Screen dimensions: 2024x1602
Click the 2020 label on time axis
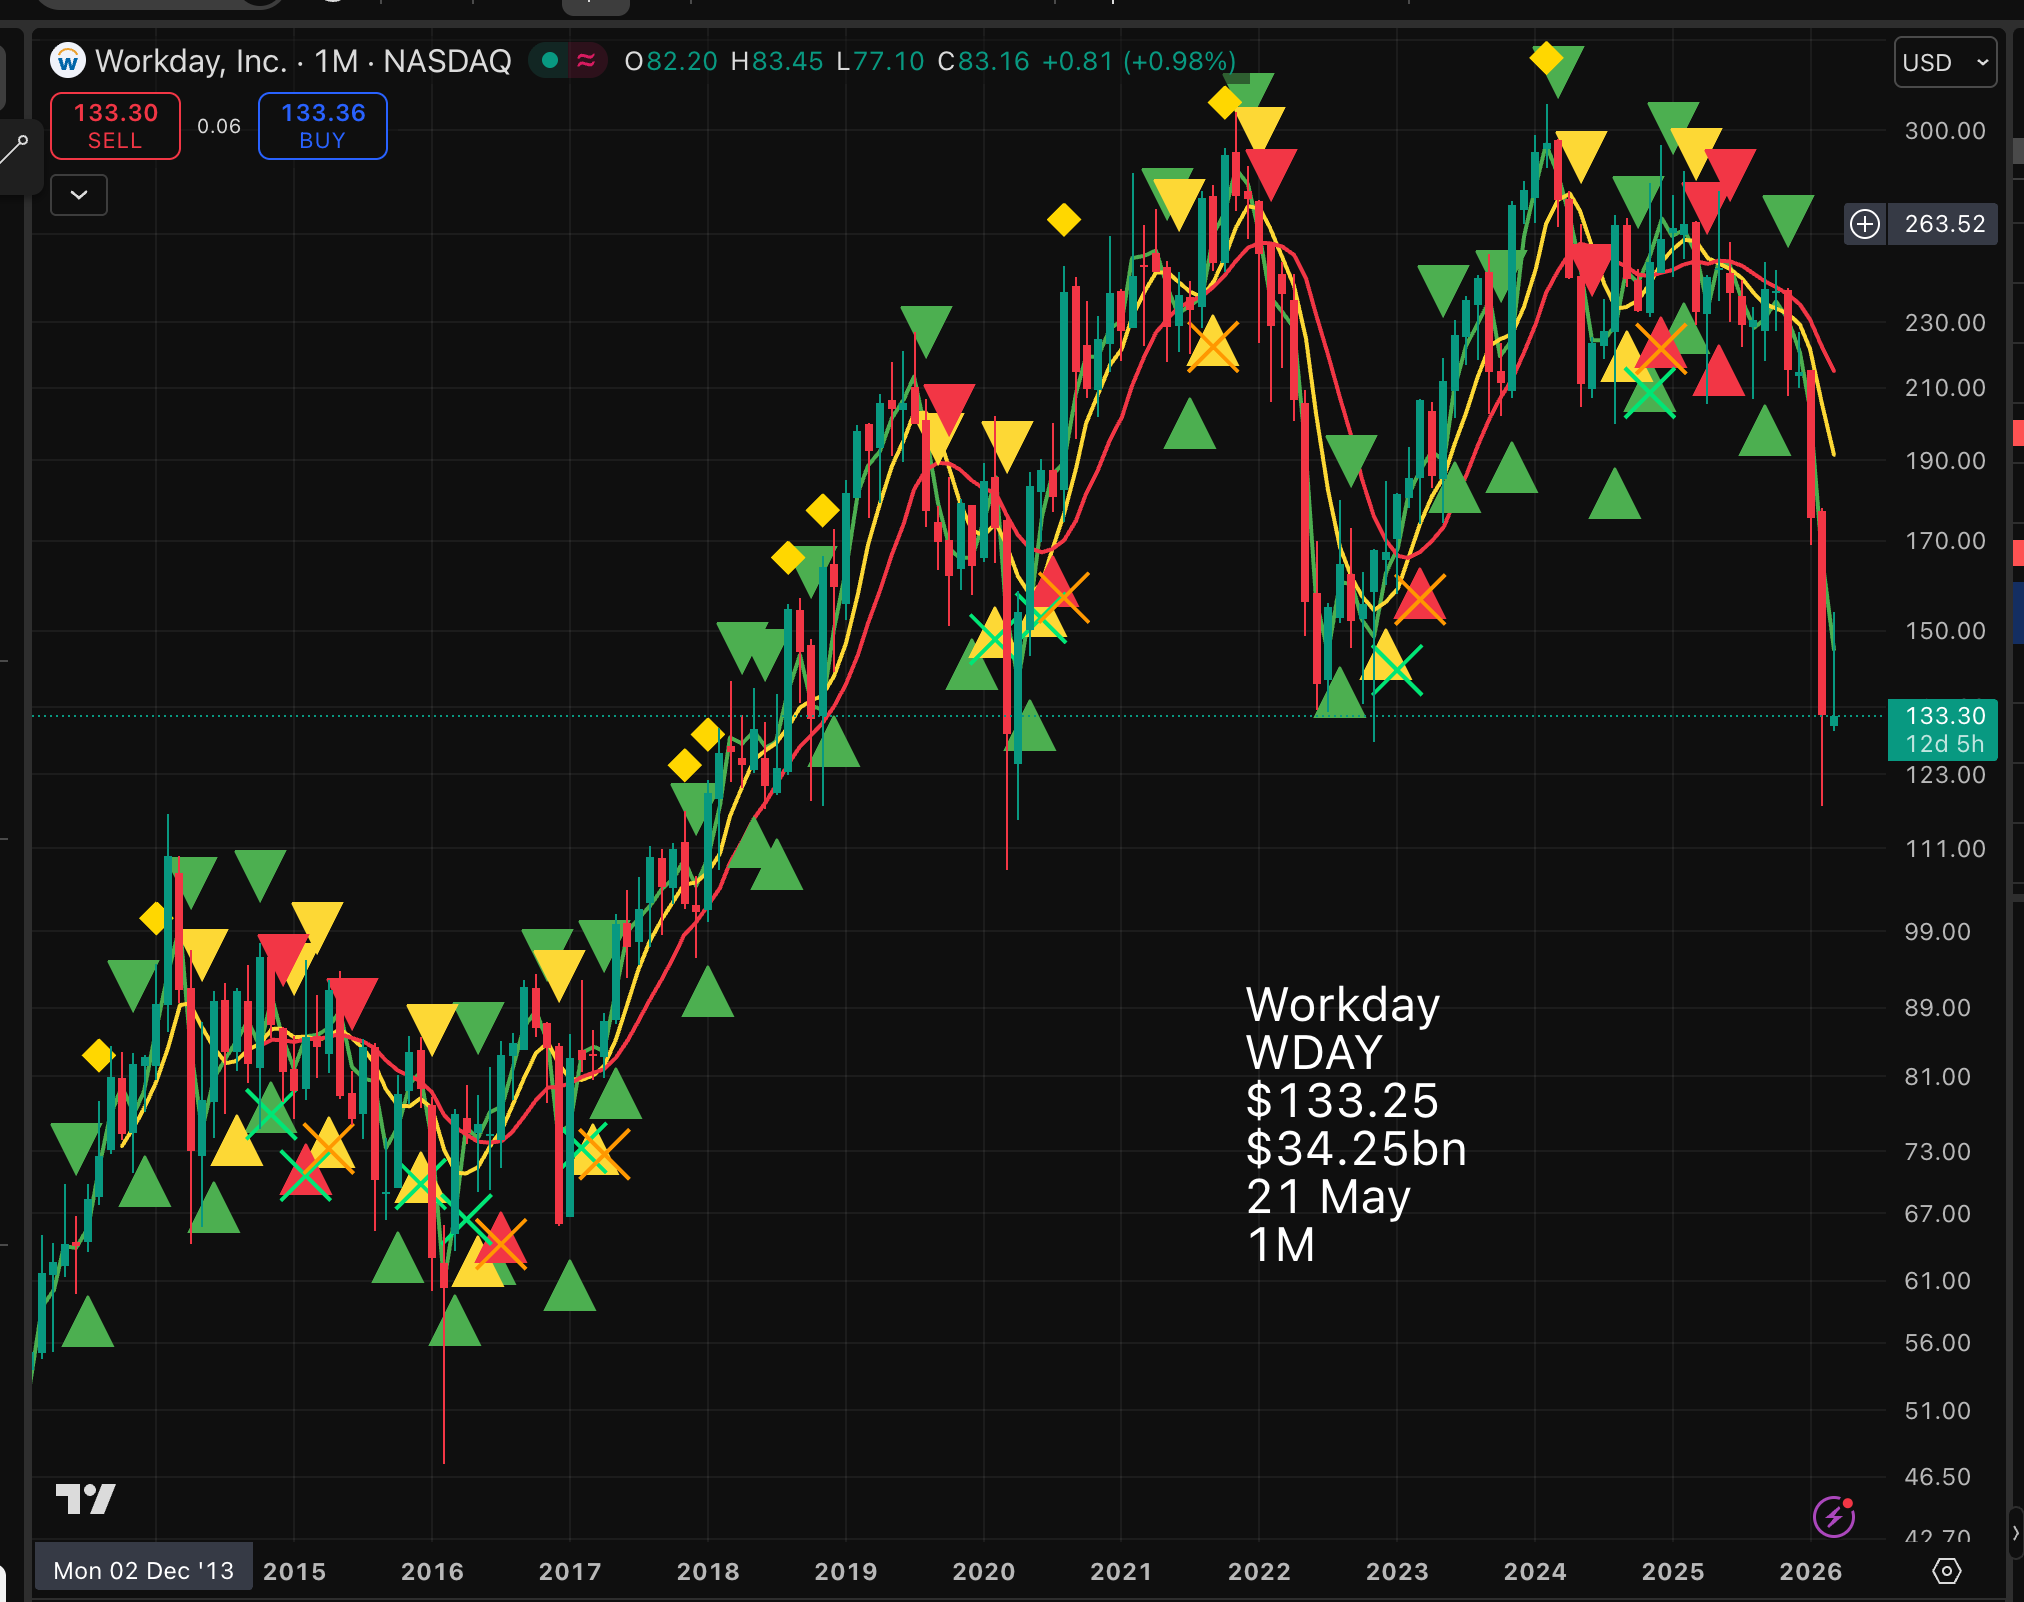click(x=983, y=1571)
